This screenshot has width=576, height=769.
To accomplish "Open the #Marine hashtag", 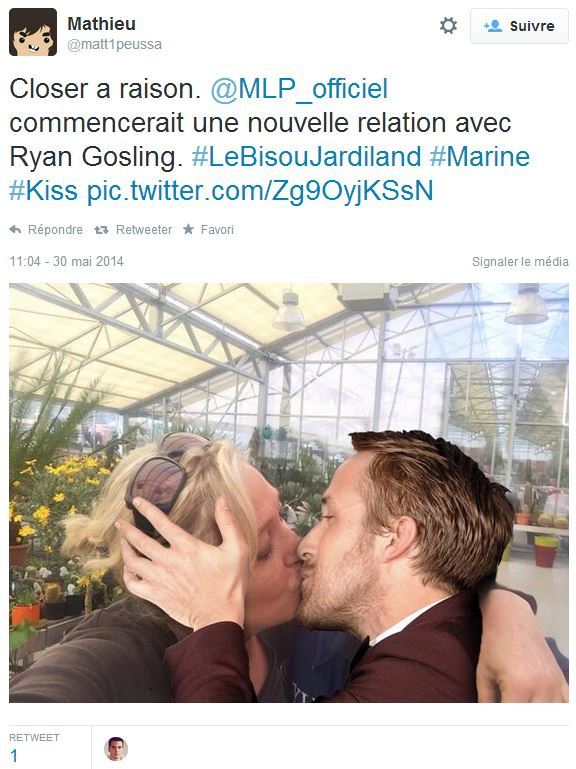I will pyautogui.click(x=480, y=157).
